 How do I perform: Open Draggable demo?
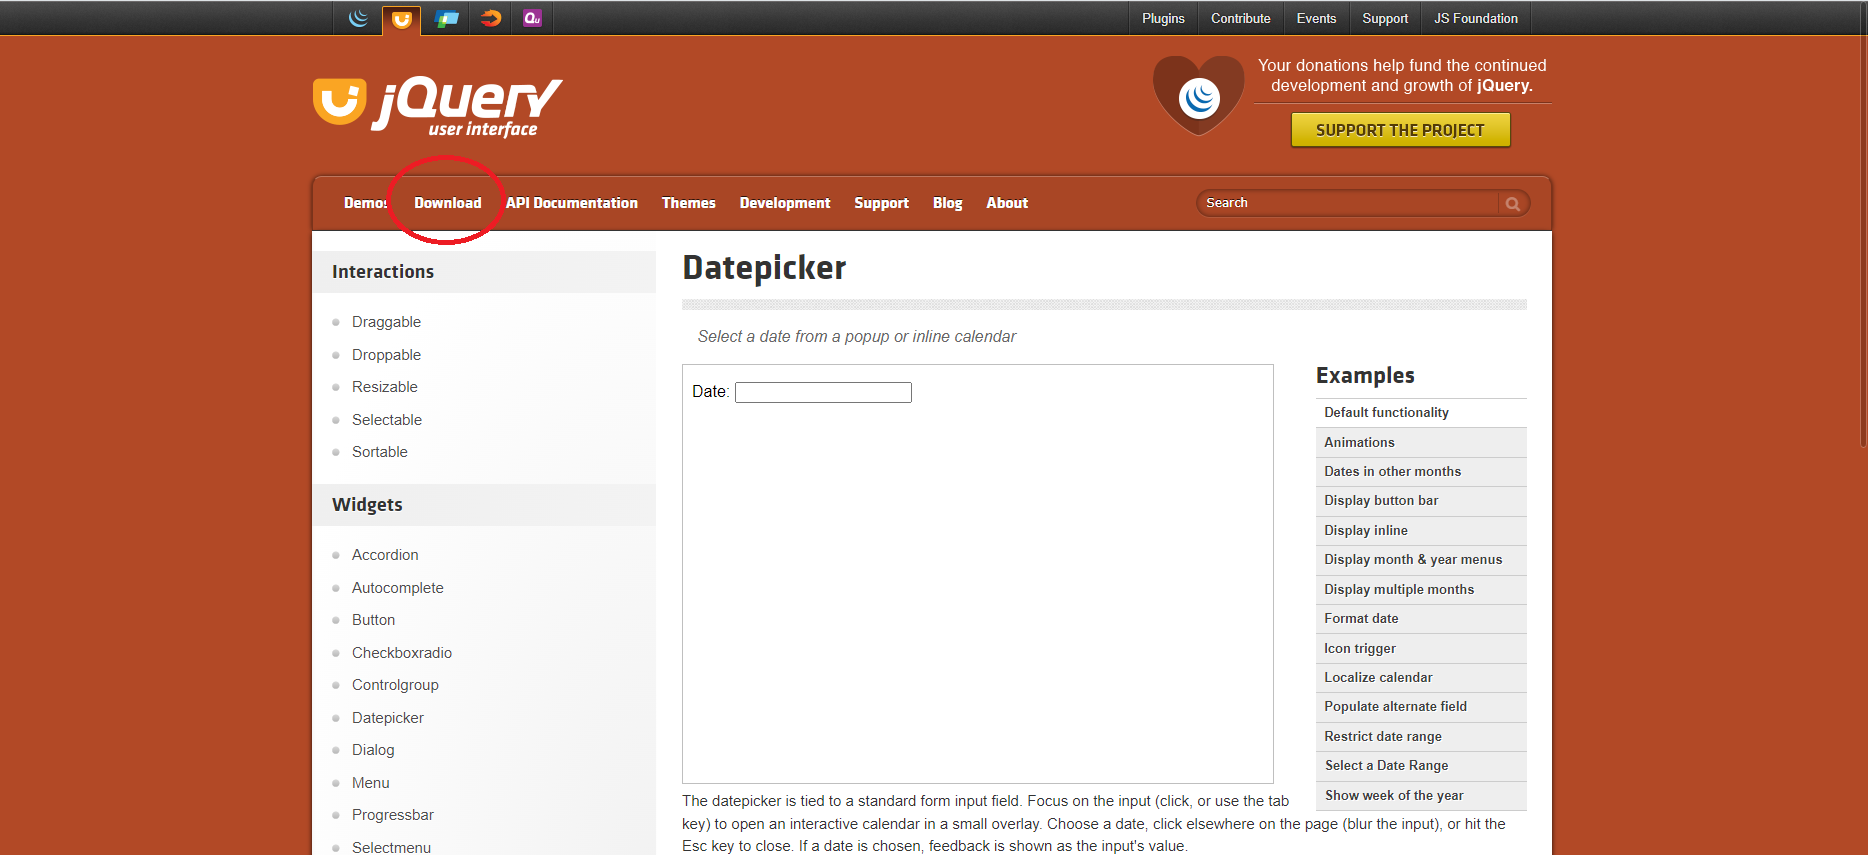point(386,322)
